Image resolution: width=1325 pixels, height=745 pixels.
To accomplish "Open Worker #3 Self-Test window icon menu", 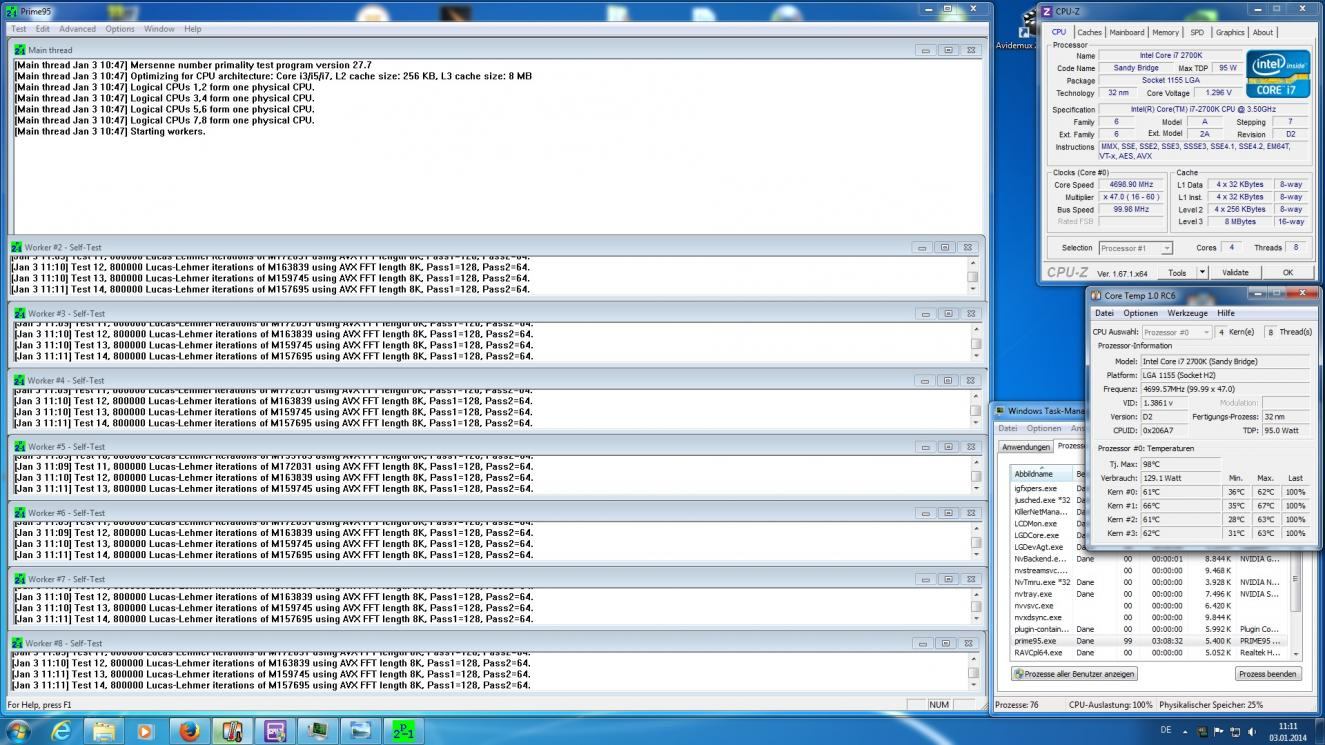I will [x=19, y=313].
